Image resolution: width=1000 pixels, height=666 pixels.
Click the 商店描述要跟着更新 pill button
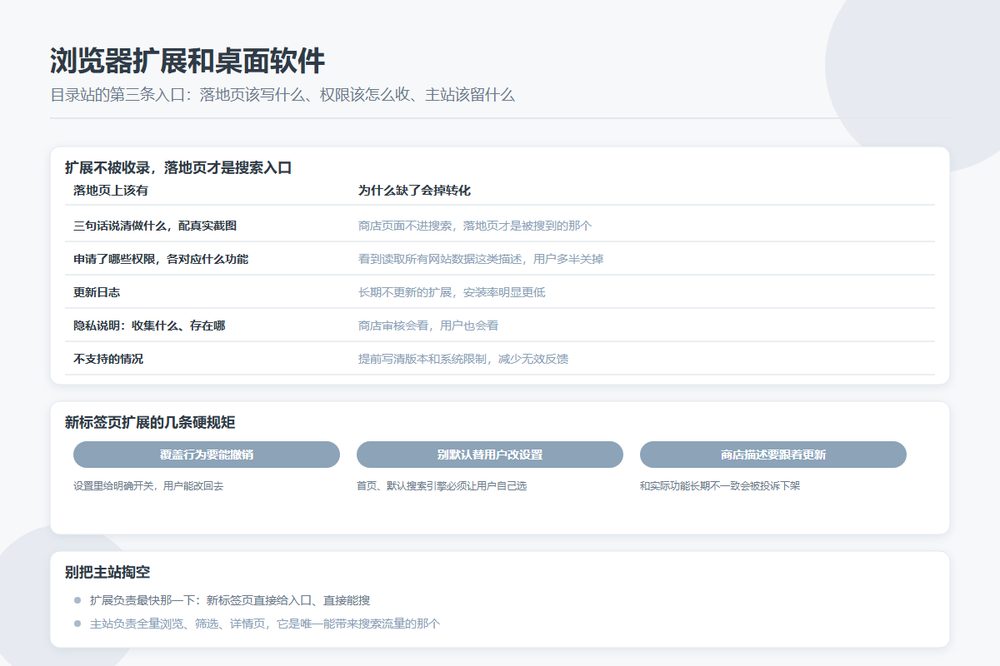click(x=773, y=454)
